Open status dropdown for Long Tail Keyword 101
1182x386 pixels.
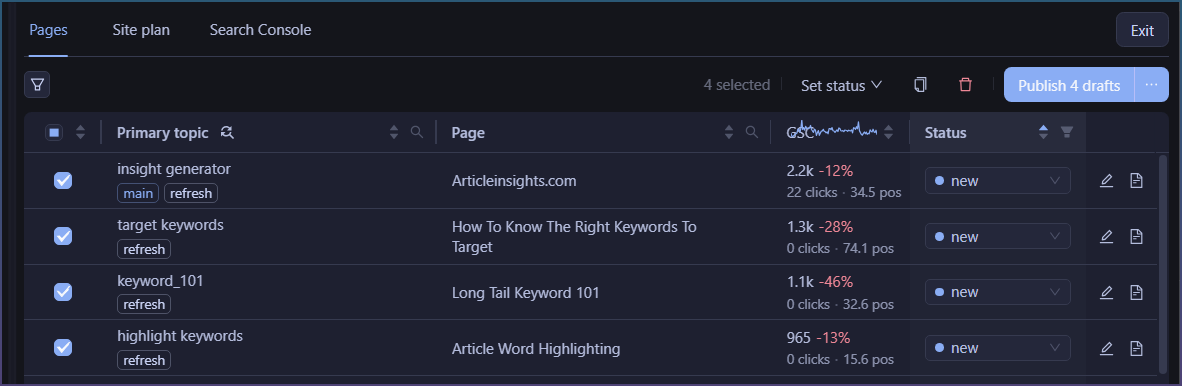(x=997, y=293)
